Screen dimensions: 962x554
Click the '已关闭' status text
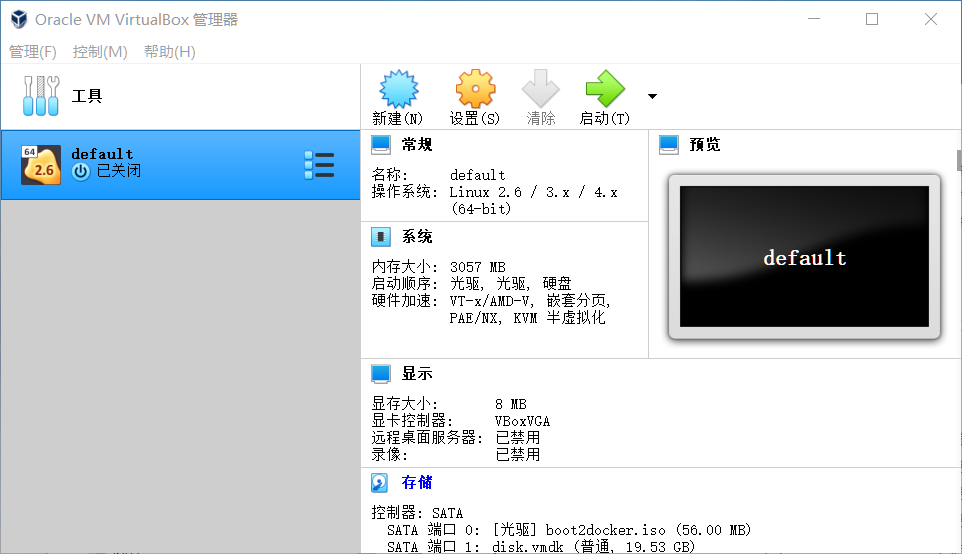coord(119,171)
